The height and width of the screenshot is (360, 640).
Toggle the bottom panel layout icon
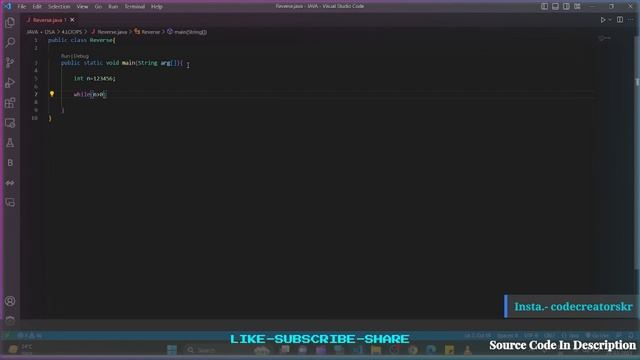[x=556, y=6]
